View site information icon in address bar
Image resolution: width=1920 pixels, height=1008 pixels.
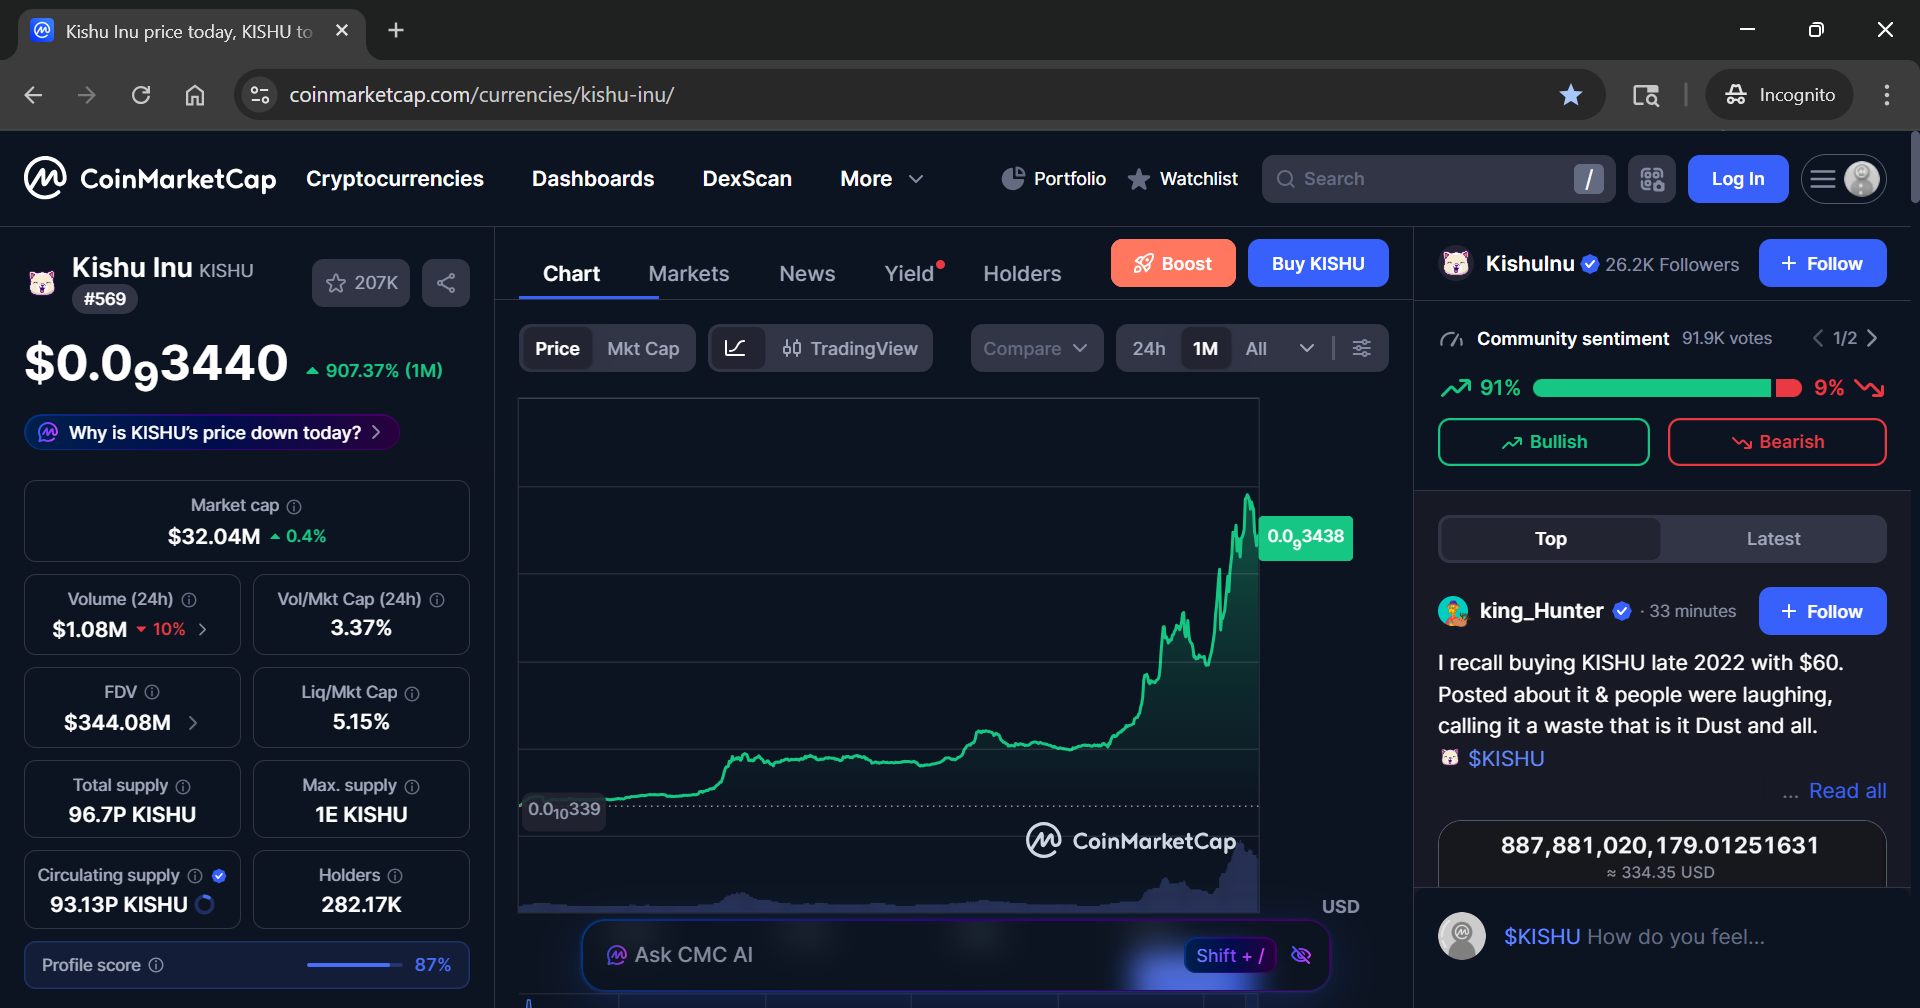pyautogui.click(x=260, y=95)
